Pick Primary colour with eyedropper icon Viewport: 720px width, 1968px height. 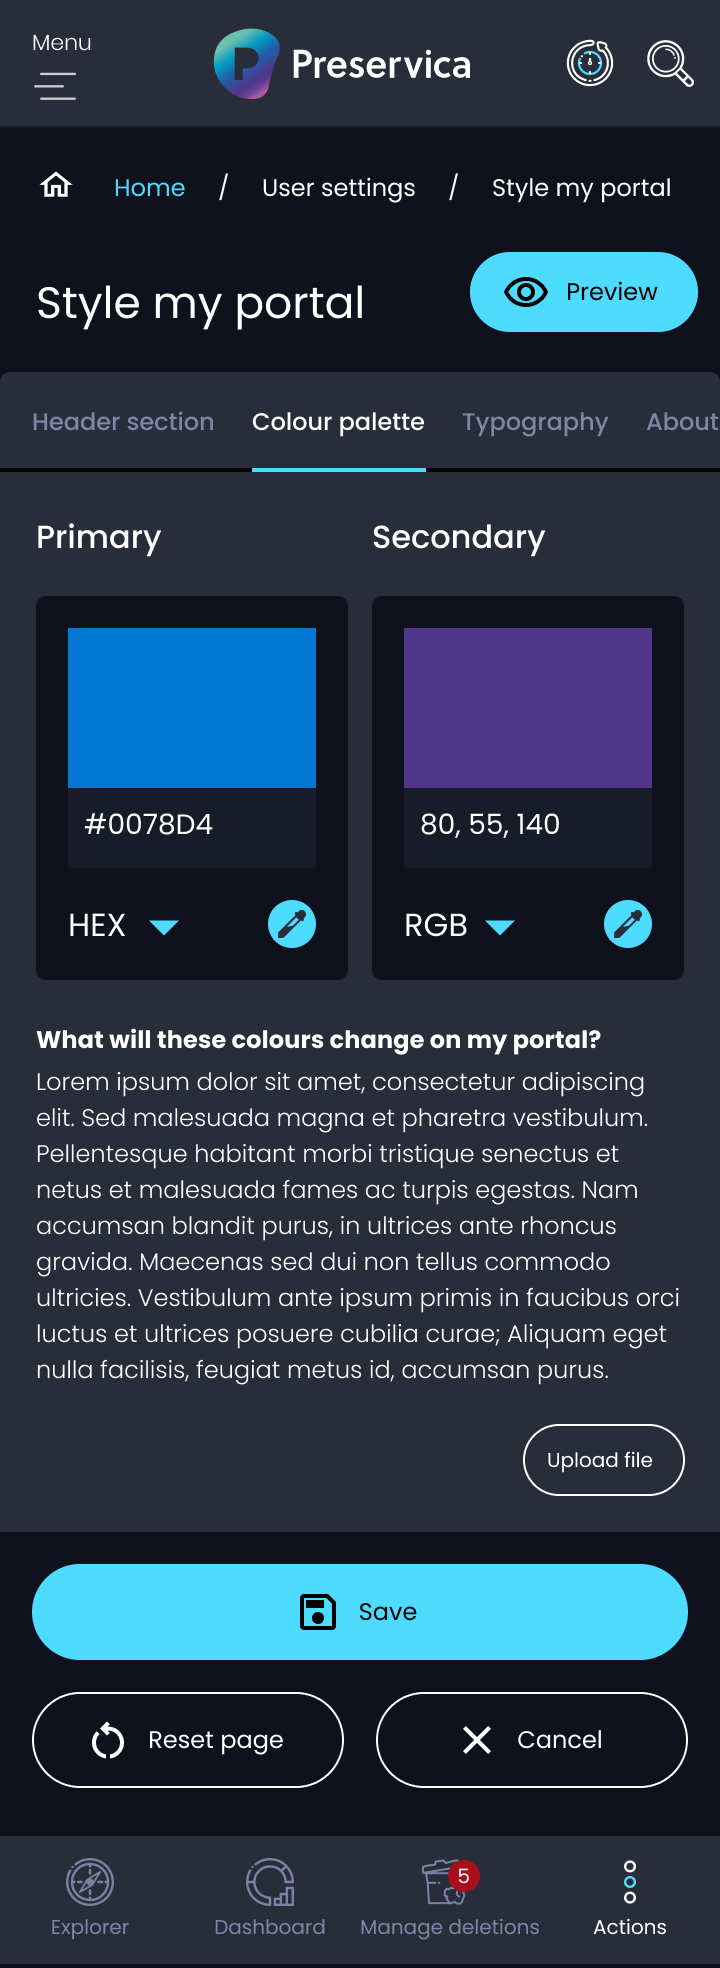292,924
